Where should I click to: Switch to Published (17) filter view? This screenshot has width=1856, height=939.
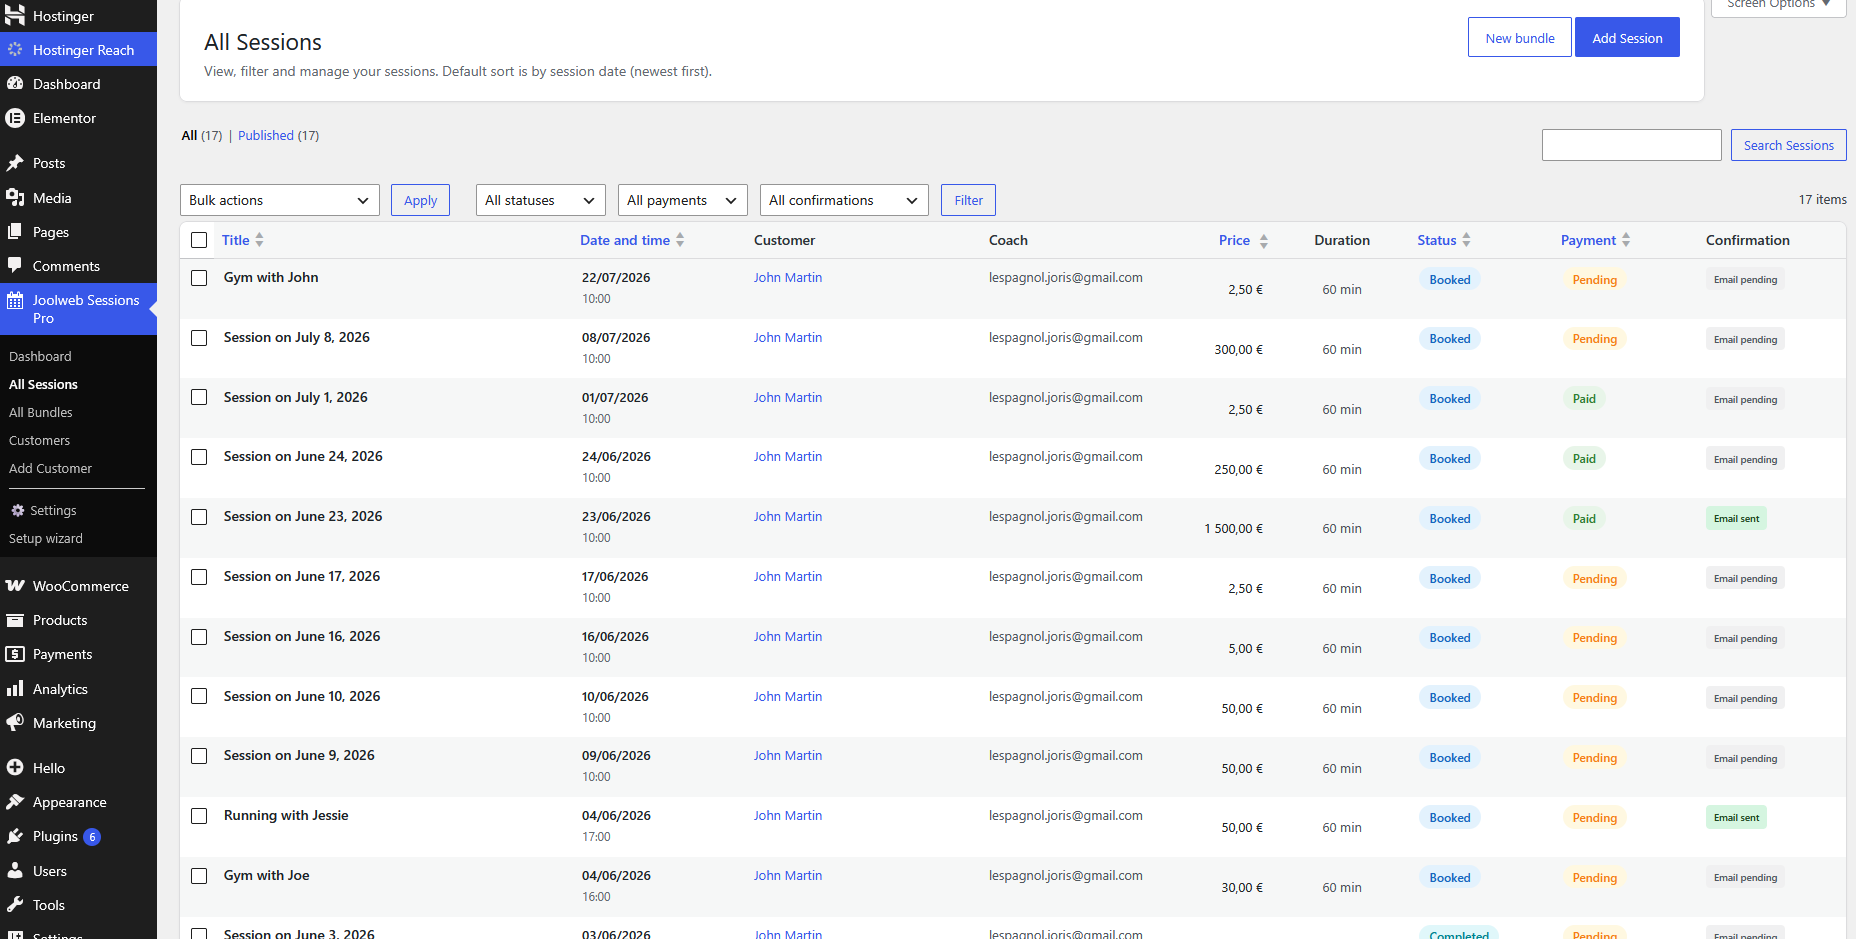tap(278, 135)
